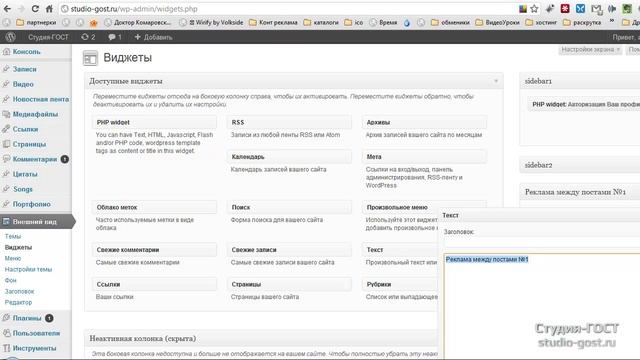The height and width of the screenshot is (360, 640).
Task: Open Ссылки in left admin menu
Action: (x=25, y=129)
